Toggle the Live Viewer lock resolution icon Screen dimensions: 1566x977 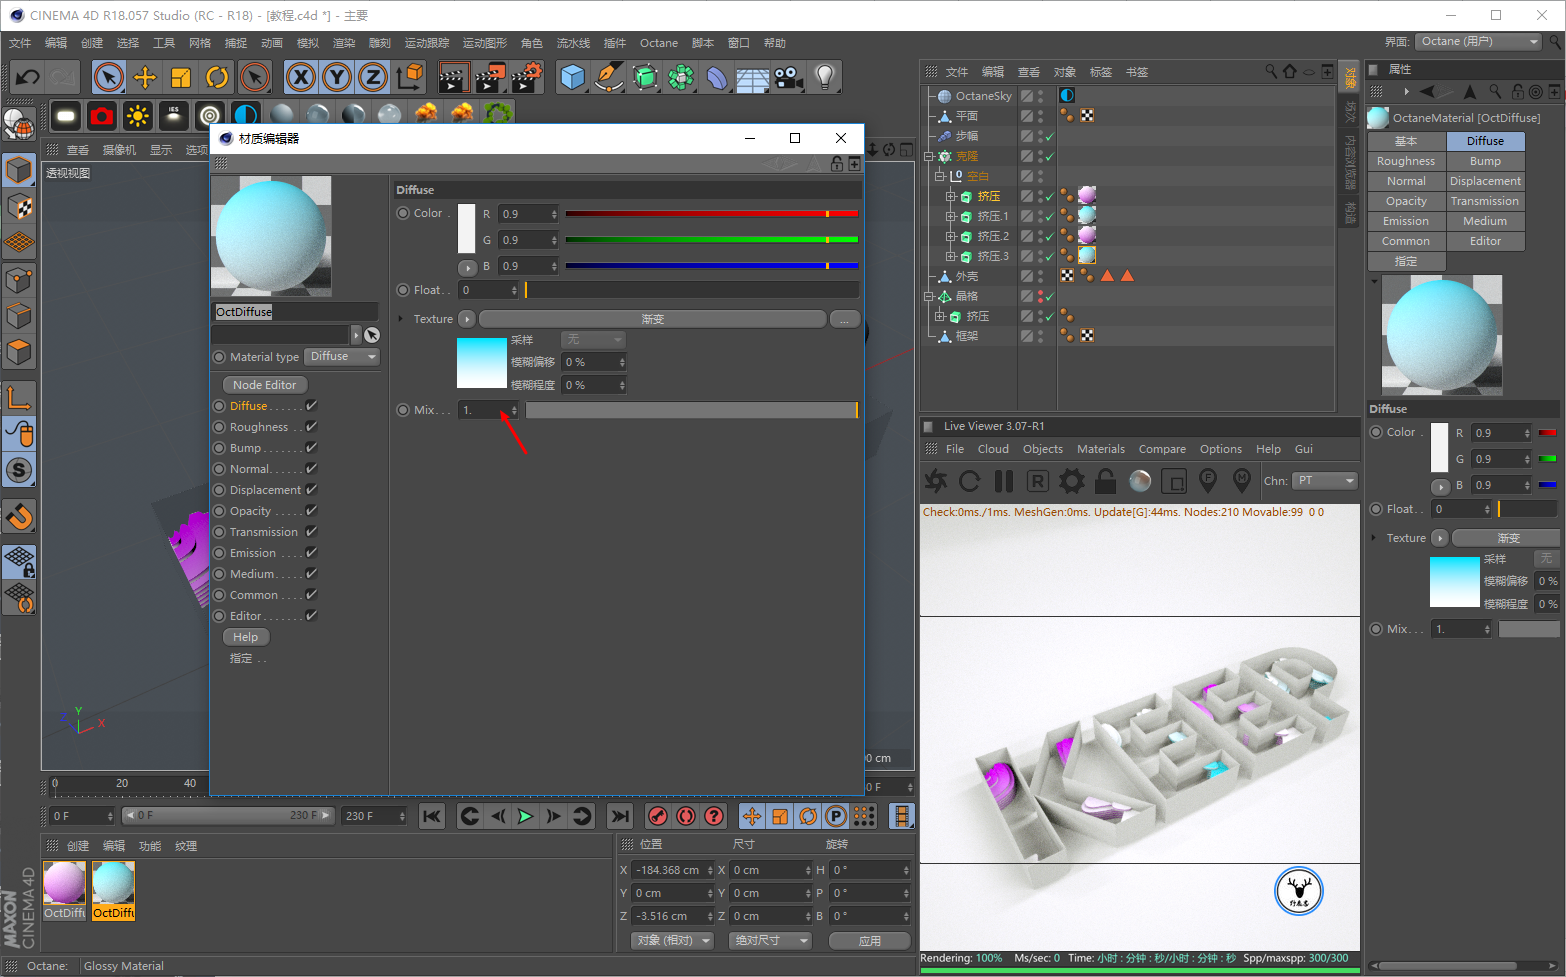pos(1105,482)
